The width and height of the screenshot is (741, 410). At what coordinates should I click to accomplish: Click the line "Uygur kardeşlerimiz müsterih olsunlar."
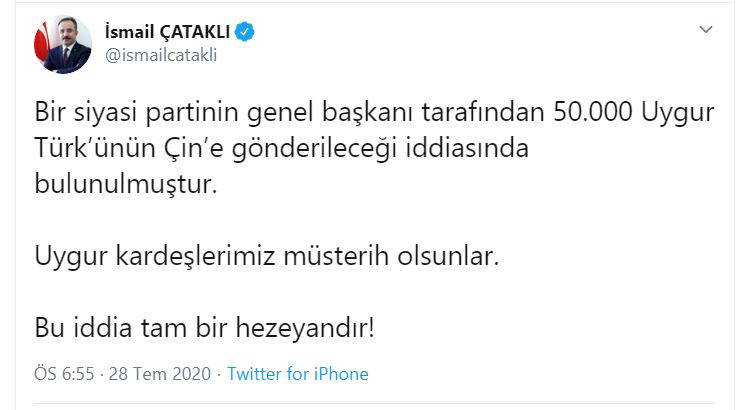(x=266, y=255)
